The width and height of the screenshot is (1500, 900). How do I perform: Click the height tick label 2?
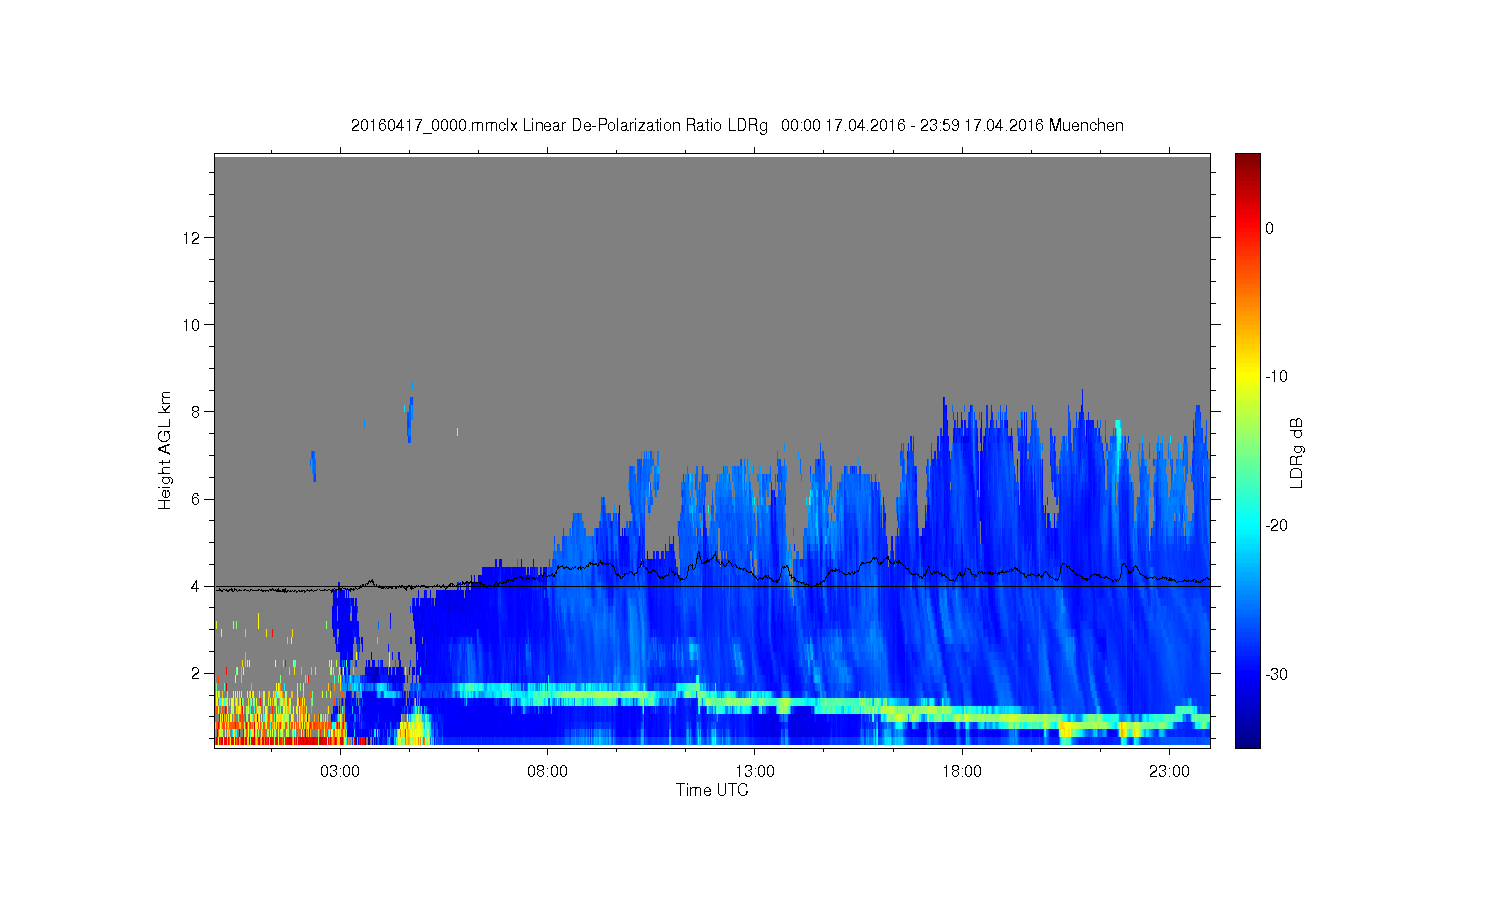click(197, 673)
